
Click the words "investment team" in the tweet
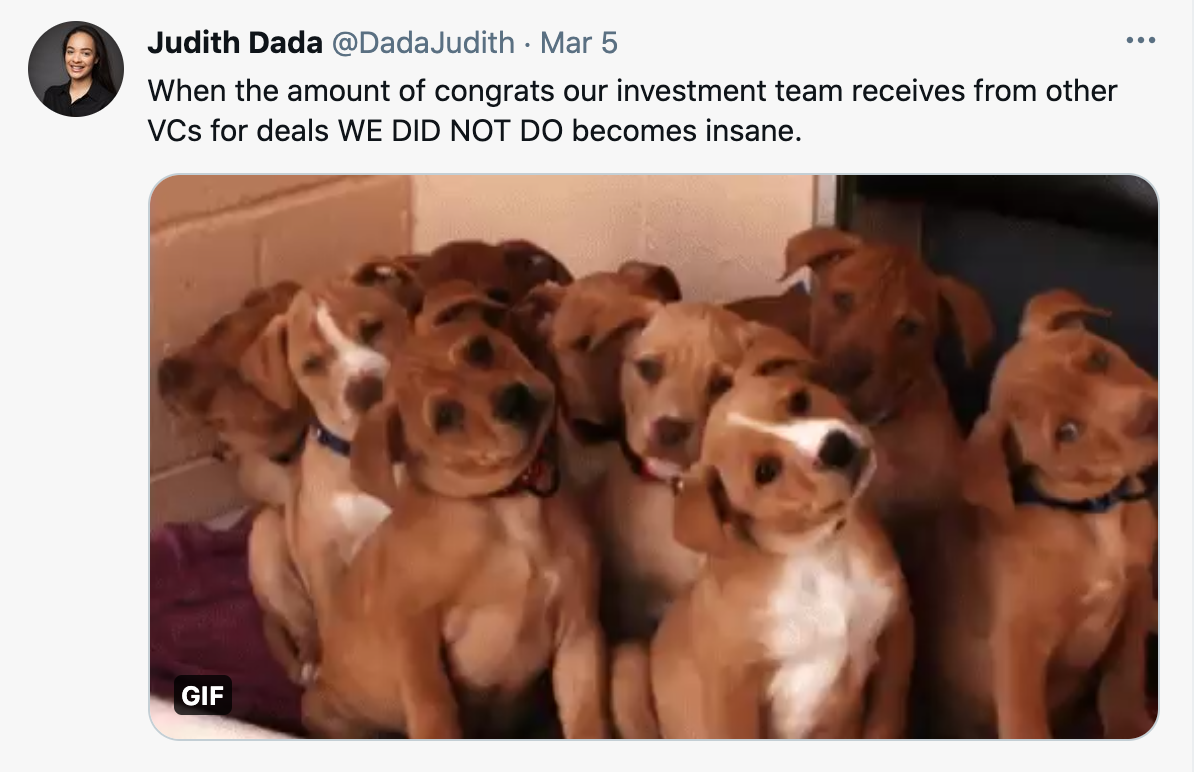click(x=729, y=91)
